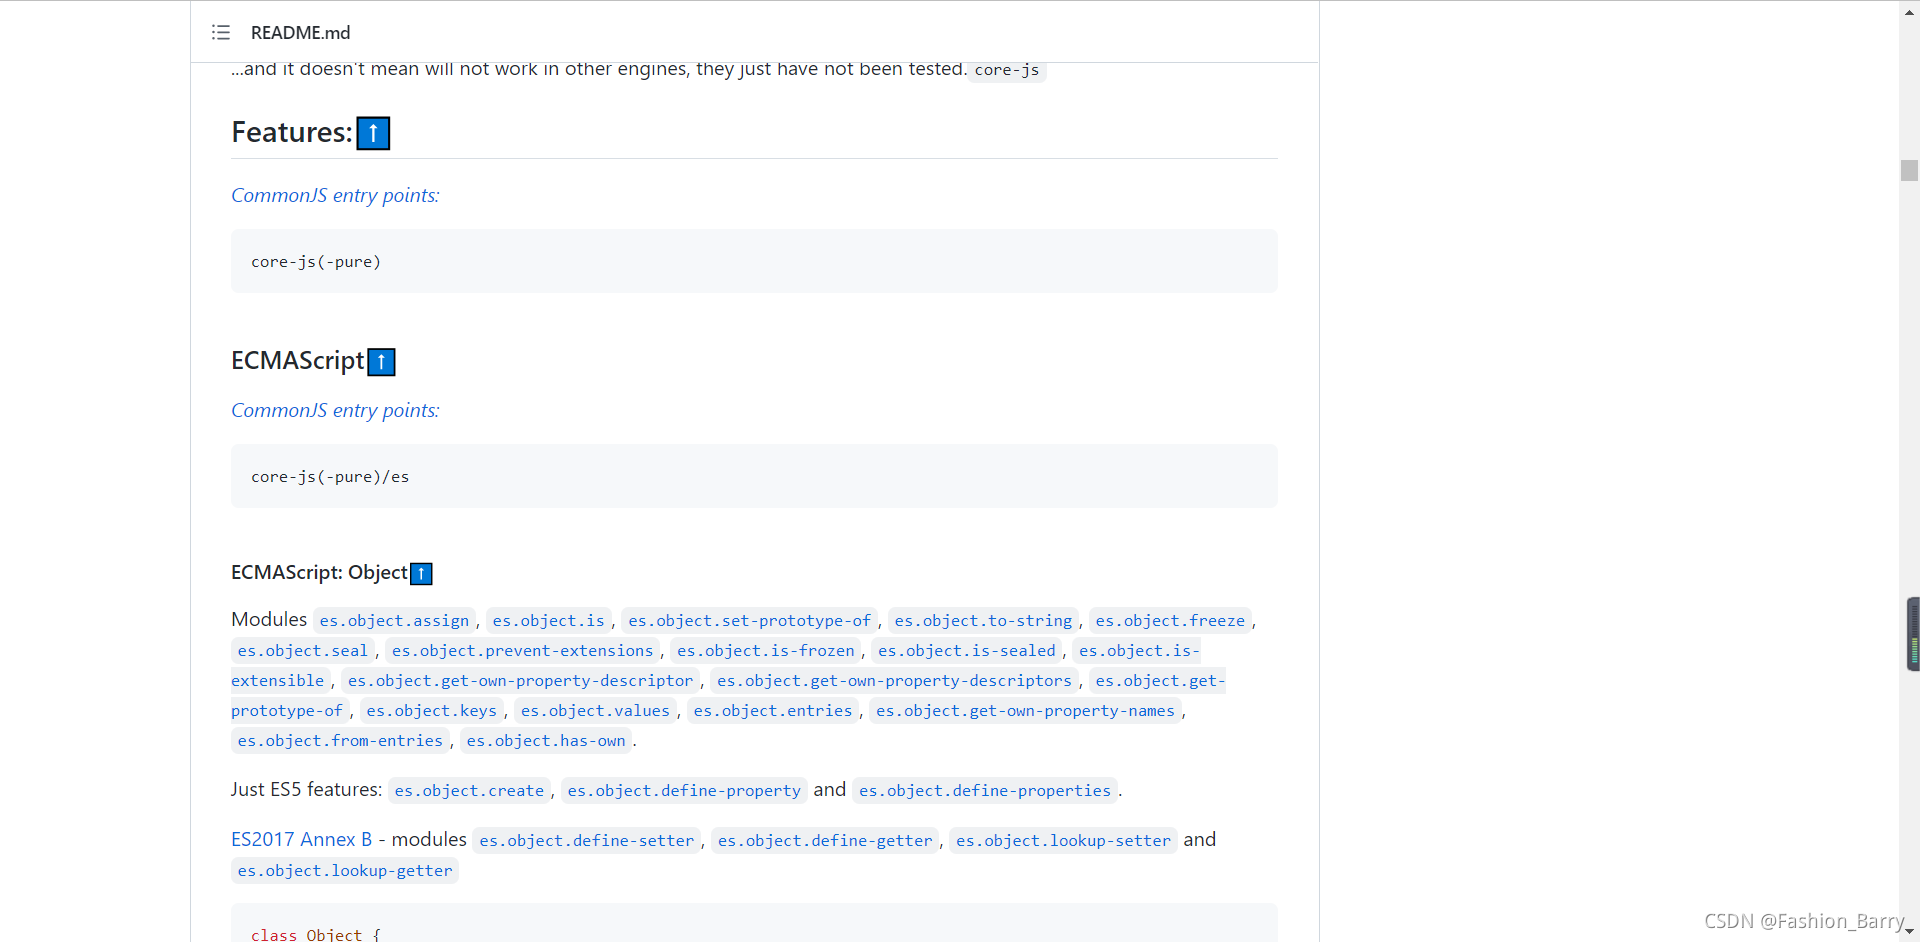
Task: Open the CommonJS entry points link under Features
Action: (335, 195)
